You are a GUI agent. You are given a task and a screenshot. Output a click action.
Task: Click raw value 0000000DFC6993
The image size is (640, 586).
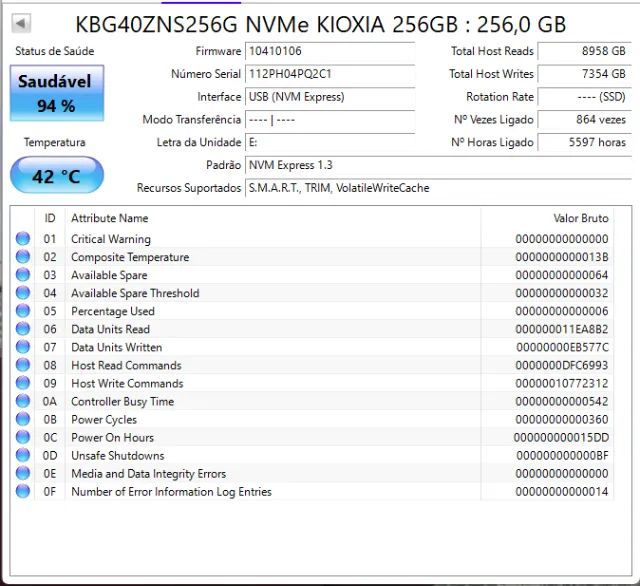click(x=562, y=365)
